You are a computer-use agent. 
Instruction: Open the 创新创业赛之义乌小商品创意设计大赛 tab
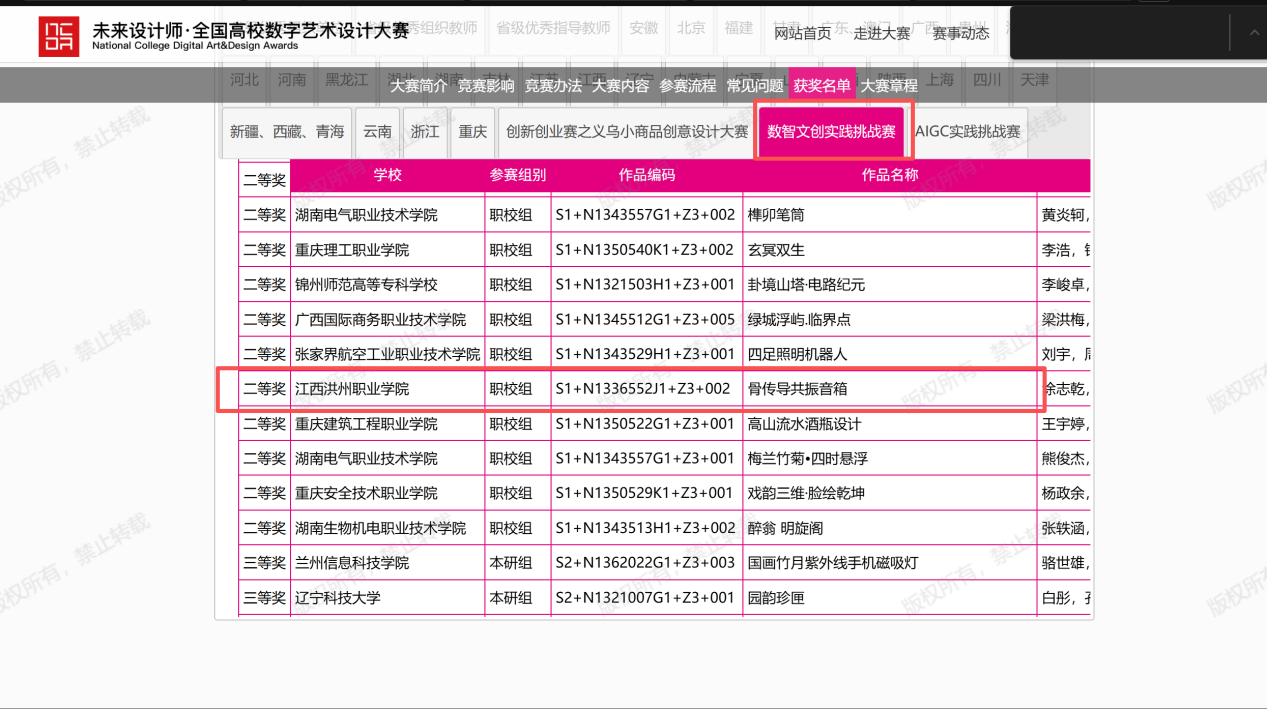pos(626,132)
